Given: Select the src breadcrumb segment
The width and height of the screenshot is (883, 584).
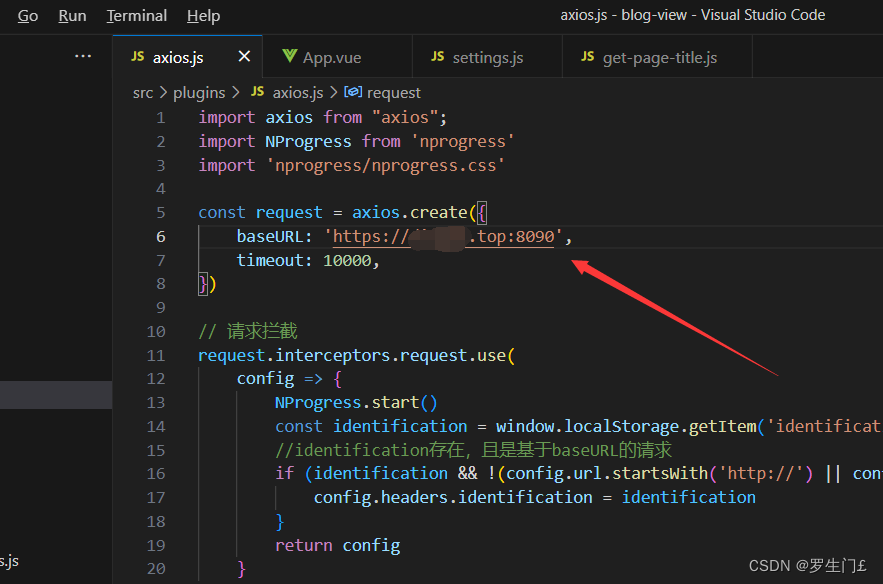Looking at the screenshot, I should point(143,93).
